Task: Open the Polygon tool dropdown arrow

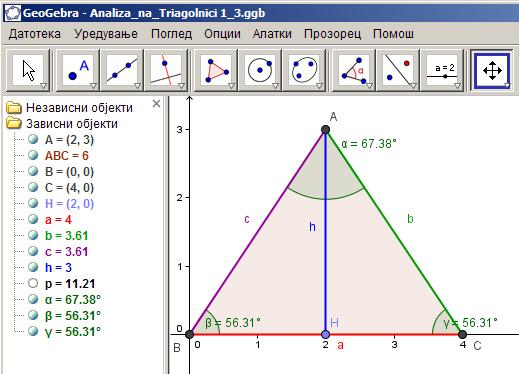Action: [231, 86]
